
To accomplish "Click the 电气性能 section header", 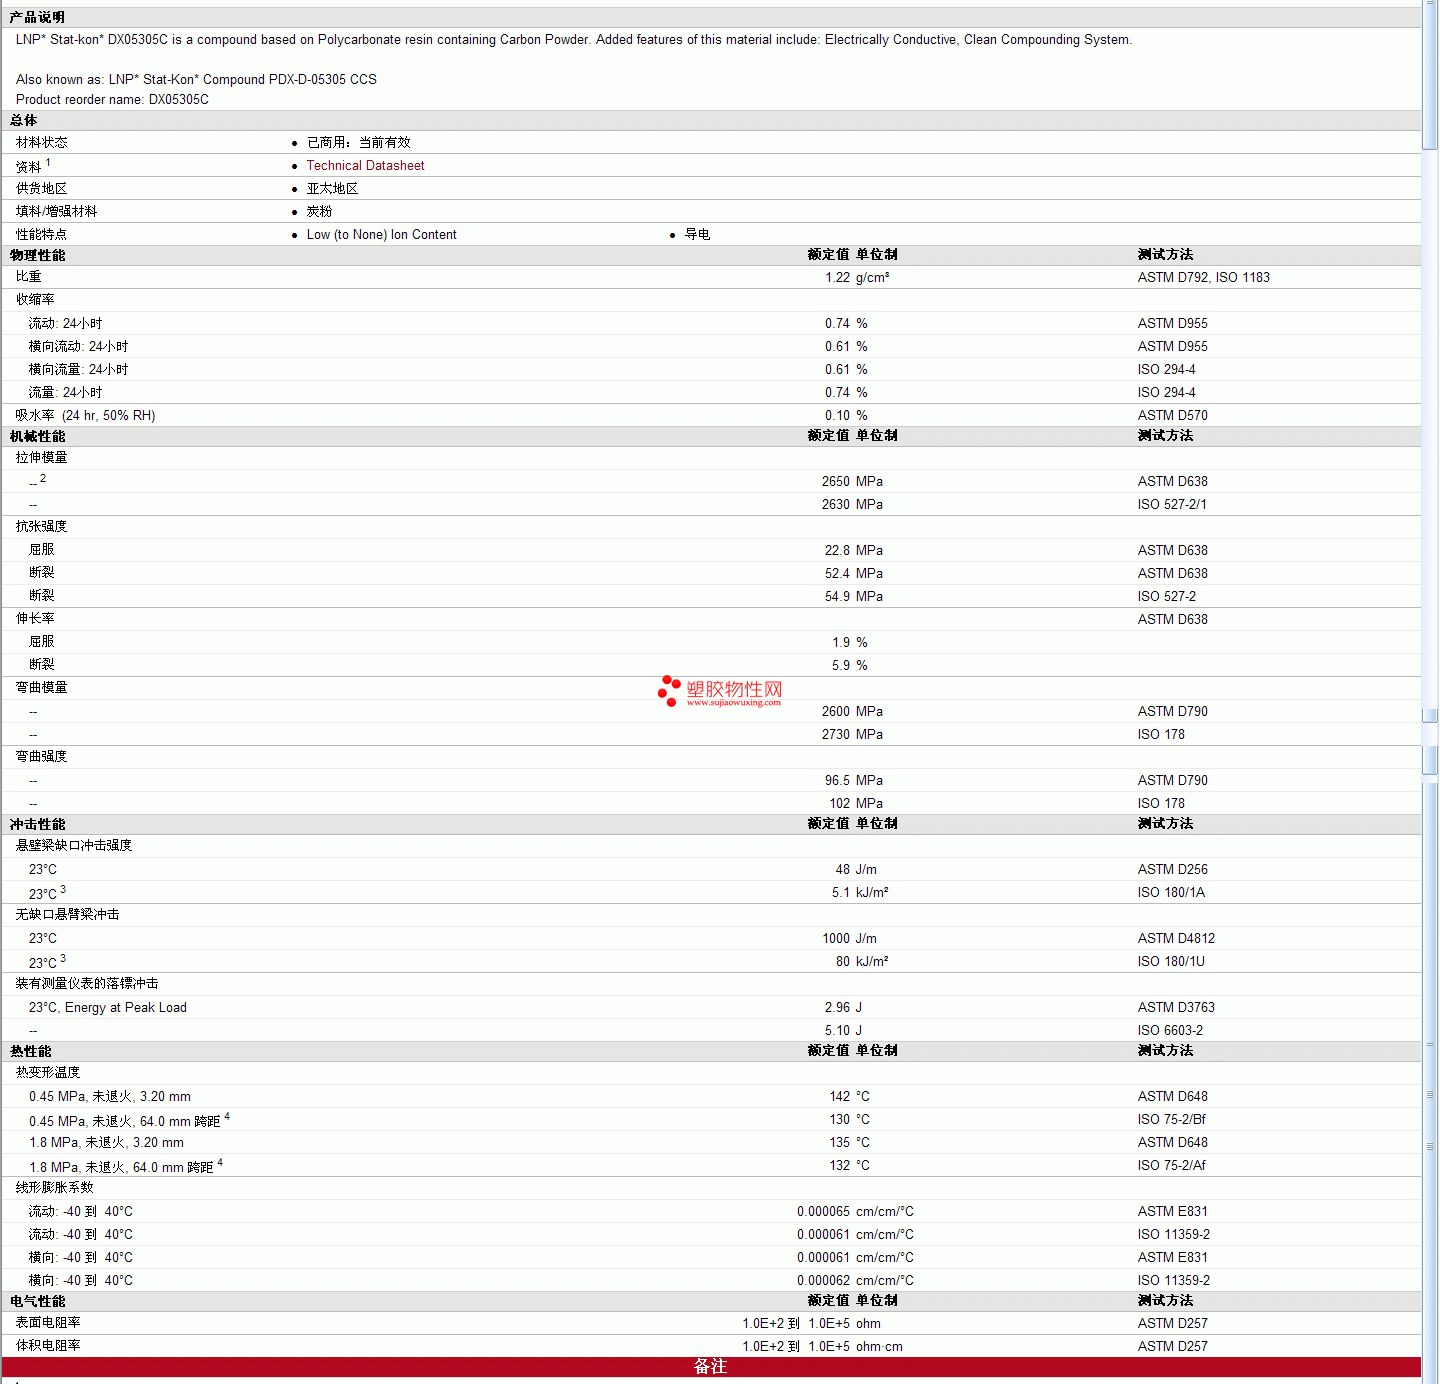I will [x=37, y=1301].
